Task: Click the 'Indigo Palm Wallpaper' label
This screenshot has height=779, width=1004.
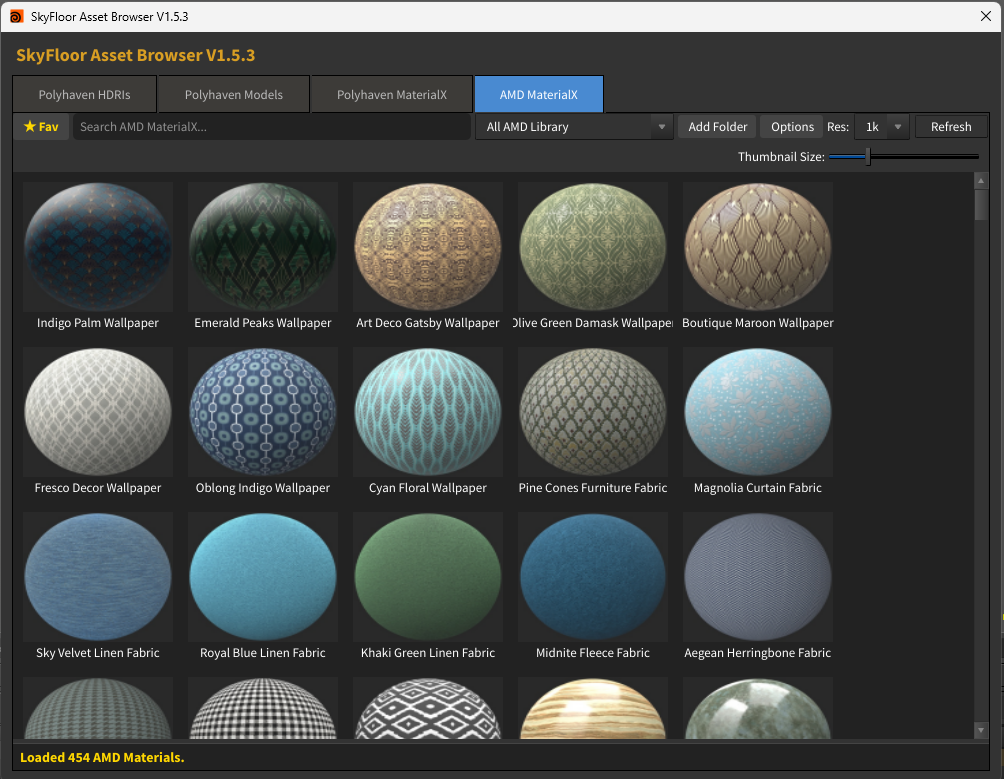Action: point(98,323)
